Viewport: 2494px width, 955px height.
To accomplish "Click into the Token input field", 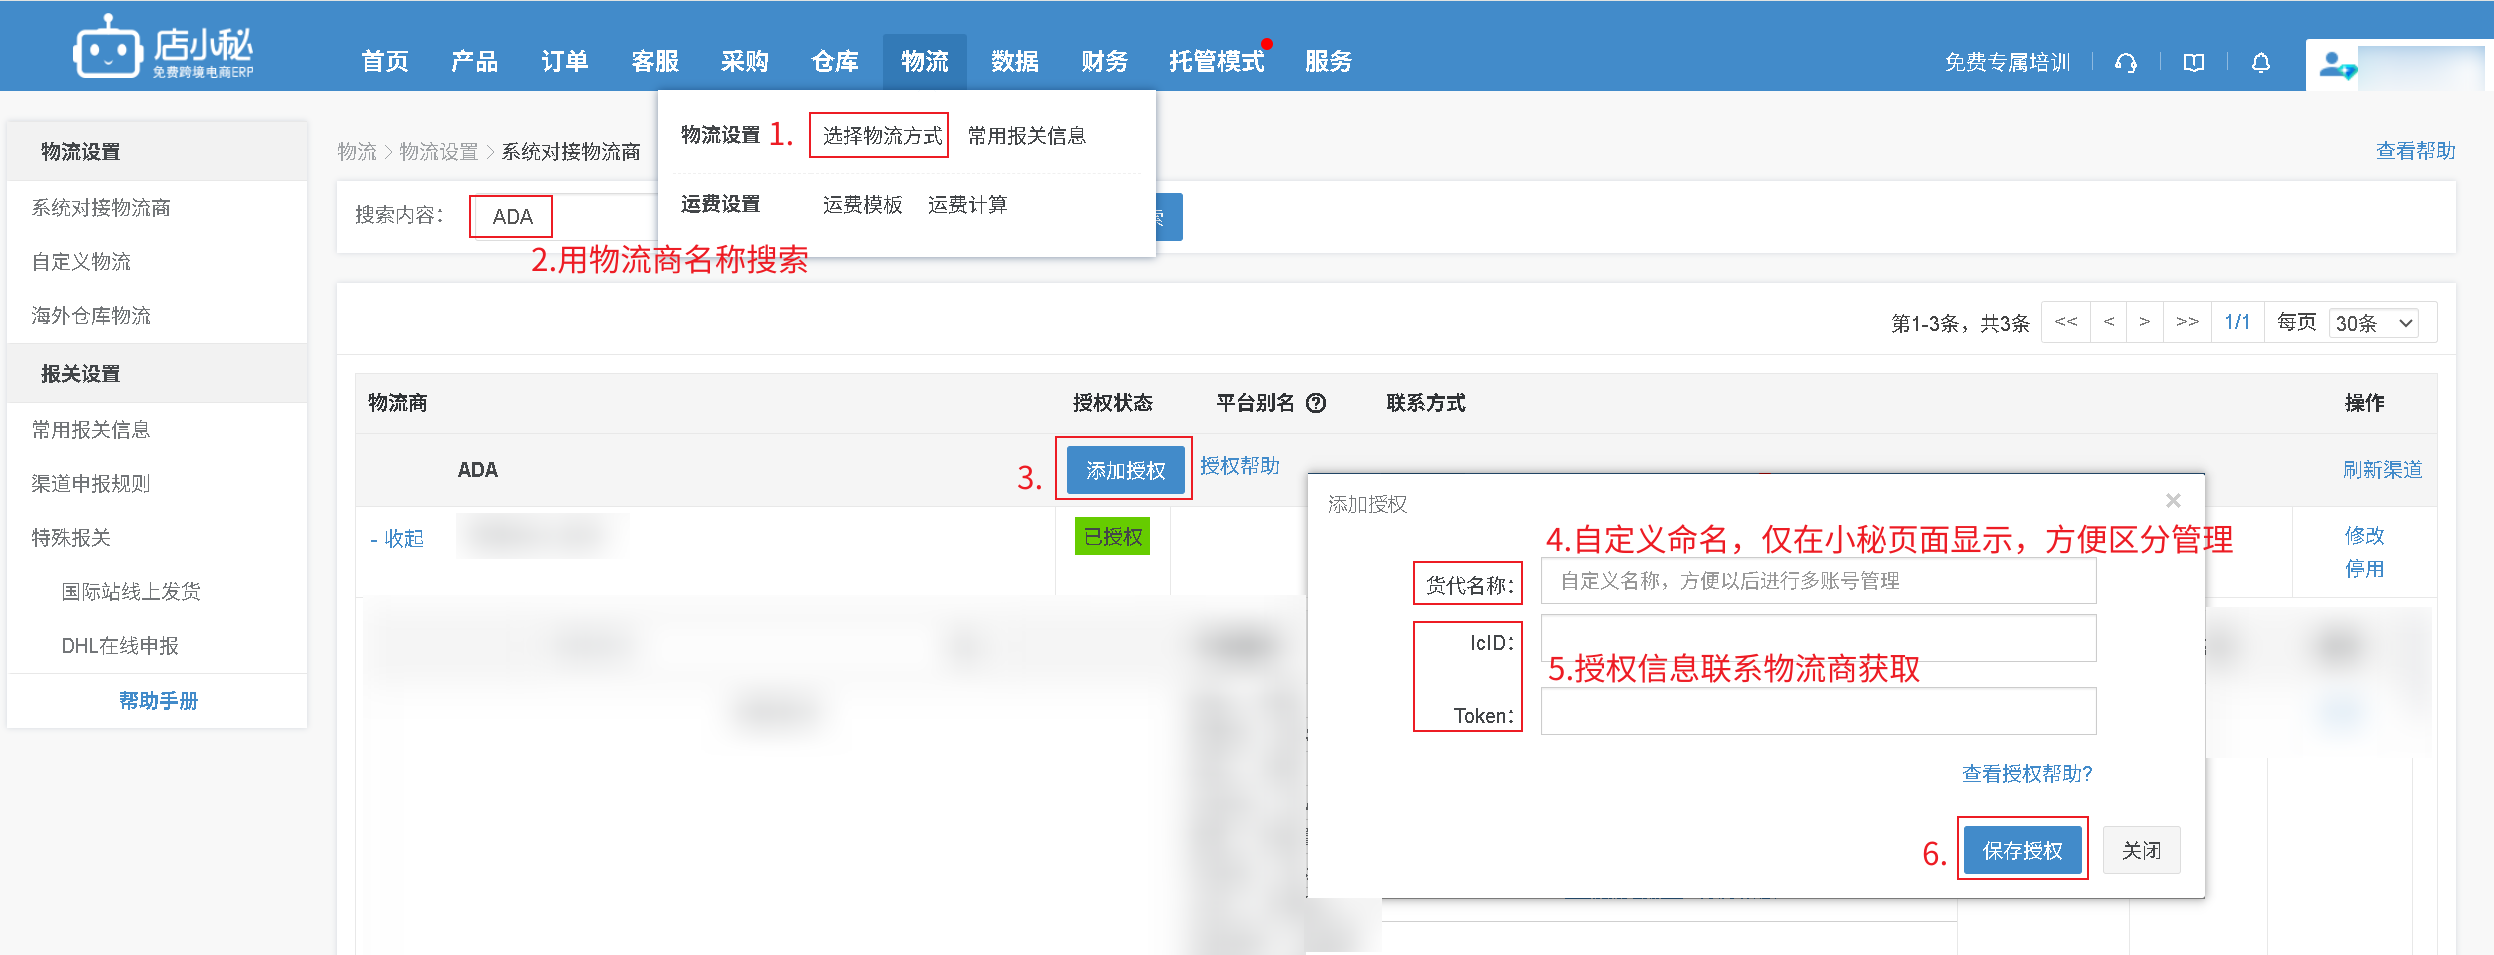I will 1817,711.
